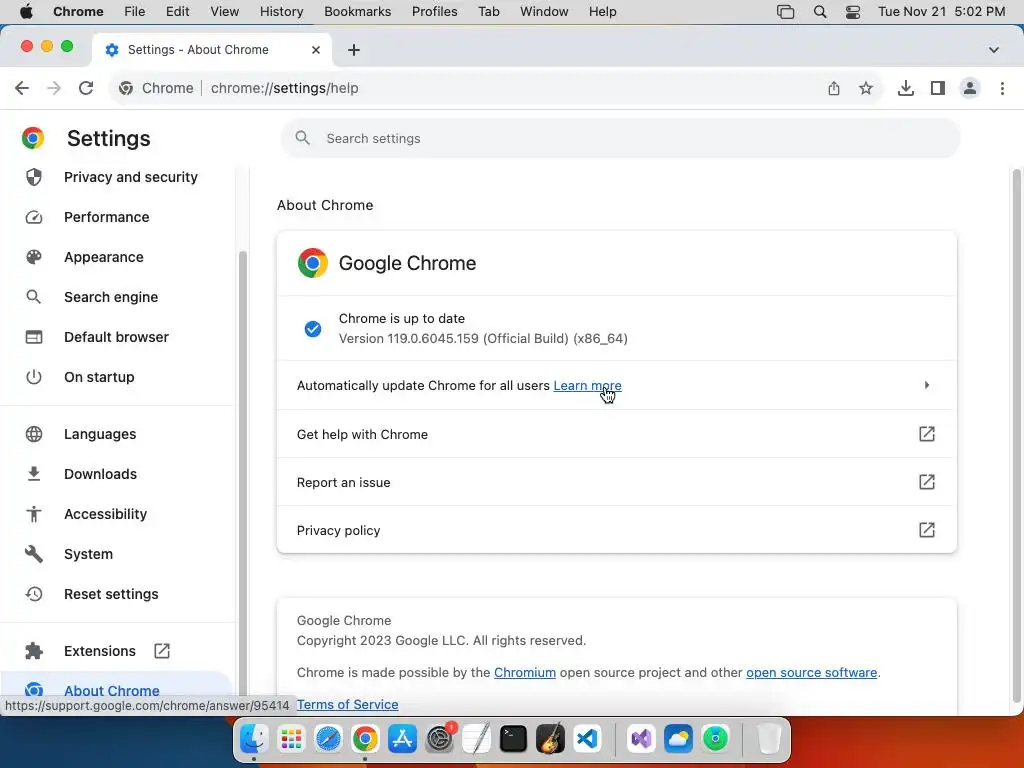Open the View menu
The height and width of the screenshot is (768, 1024).
[225, 12]
